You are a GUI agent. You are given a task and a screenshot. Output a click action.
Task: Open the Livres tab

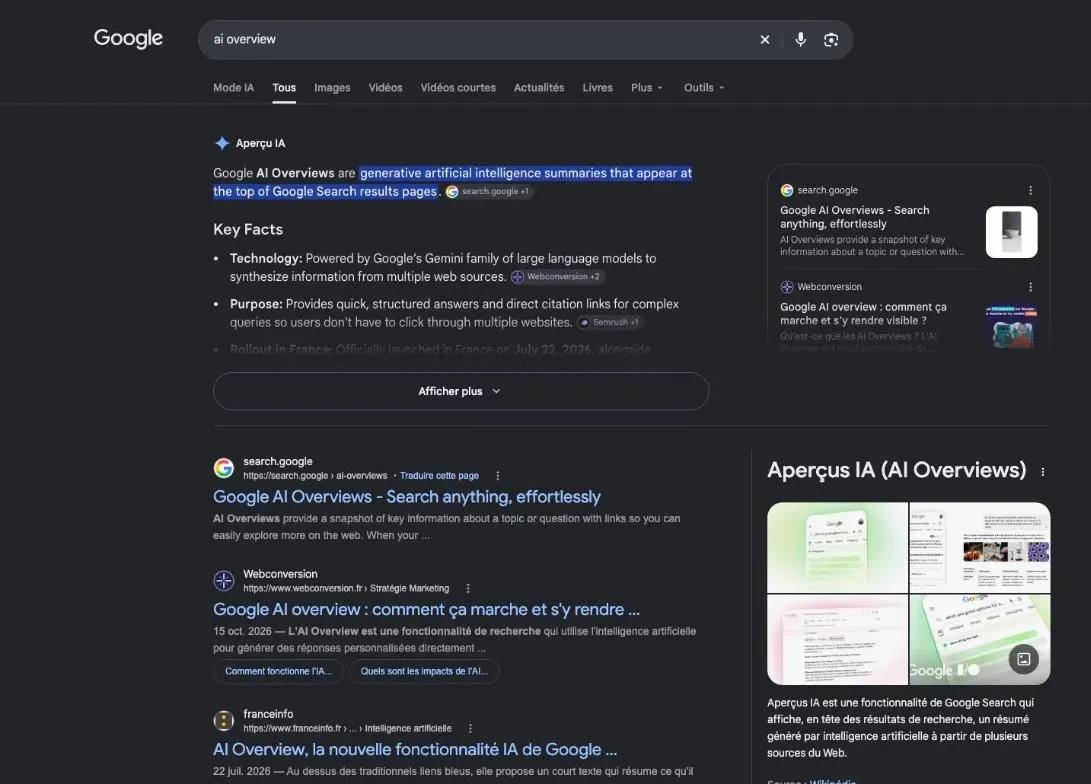click(x=598, y=88)
